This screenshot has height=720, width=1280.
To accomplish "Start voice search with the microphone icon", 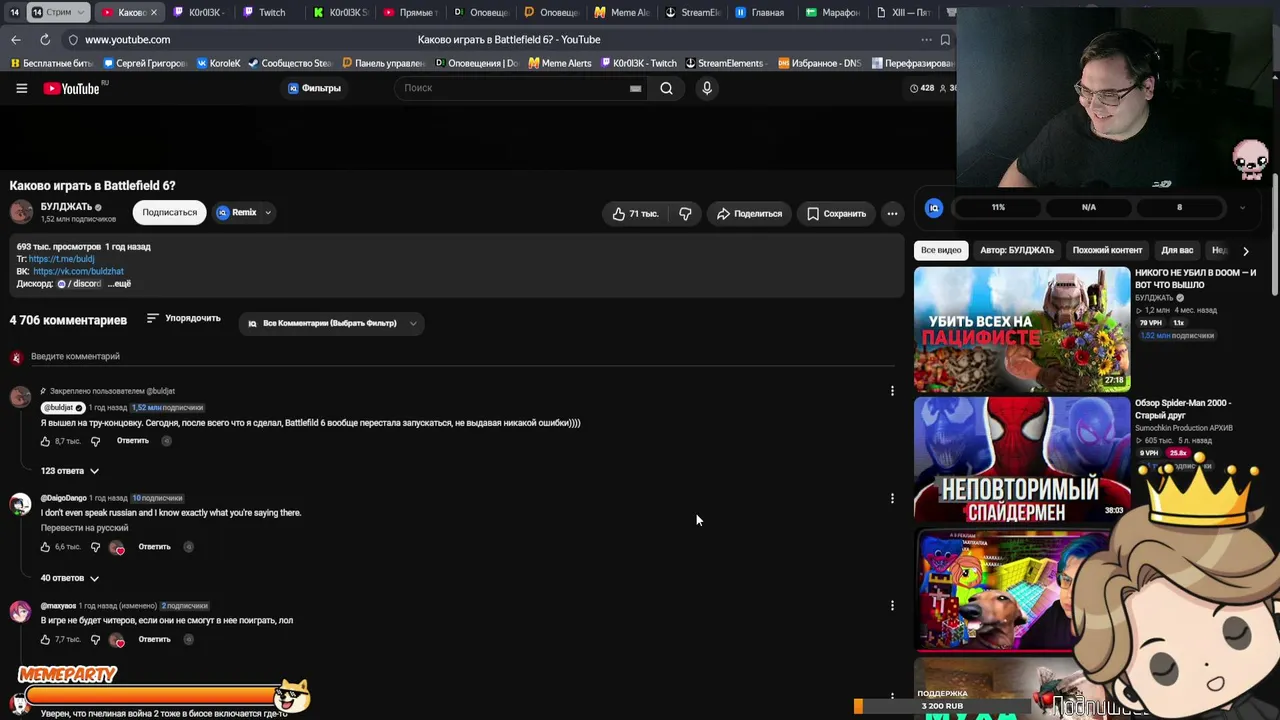I will [x=707, y=88].
